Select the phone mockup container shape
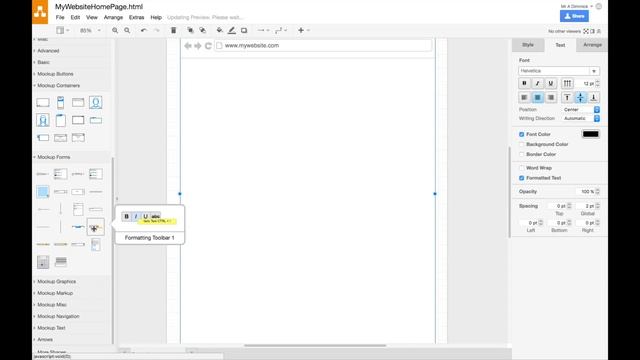Viewport: 640px width, 360px height. 60,102
